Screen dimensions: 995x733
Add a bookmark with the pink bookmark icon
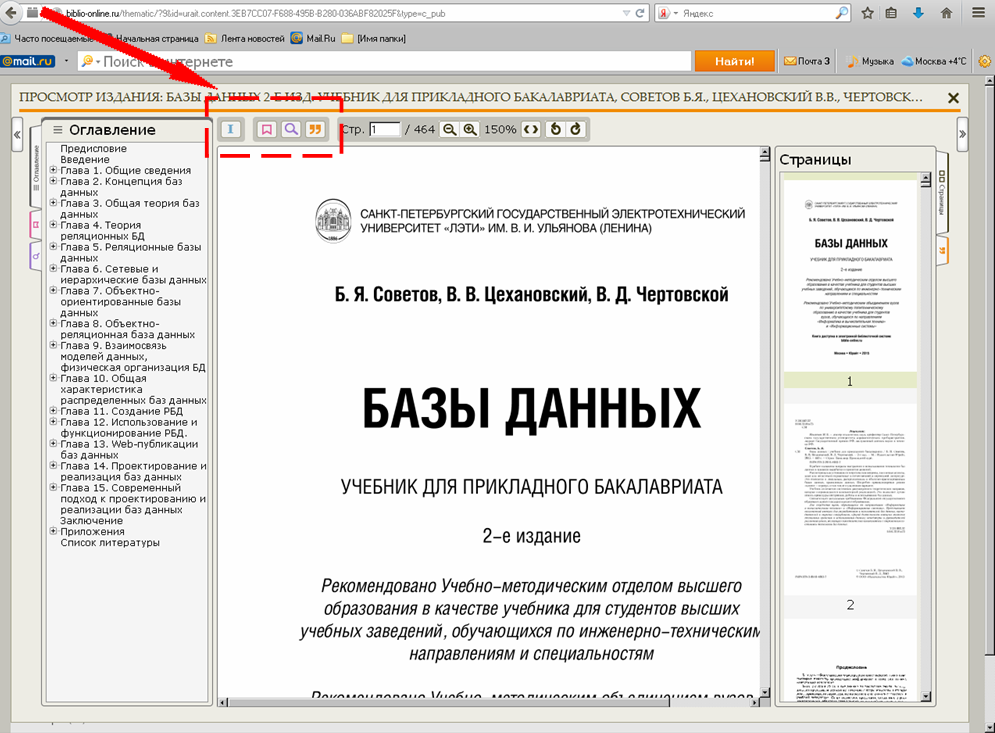[267, 129]
